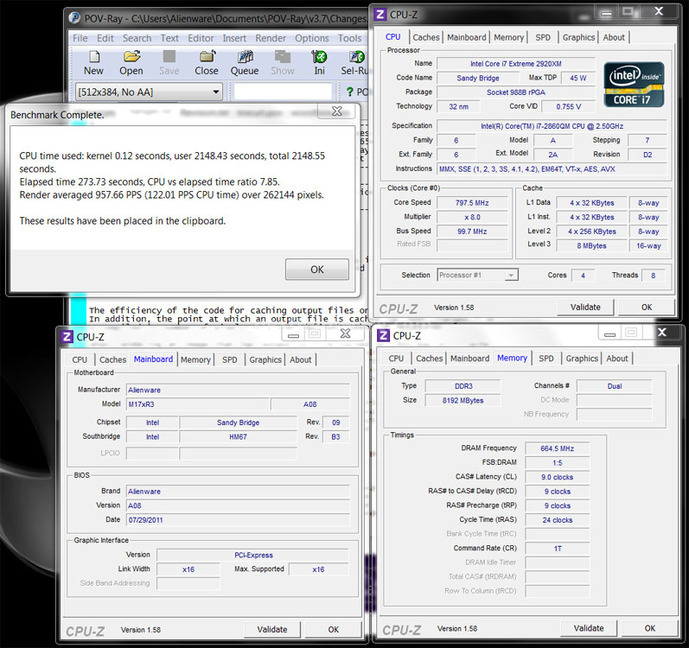Click Validate in the Mainboard CPU-Z window
Screen dimensions: 689x648
(272, 629)
